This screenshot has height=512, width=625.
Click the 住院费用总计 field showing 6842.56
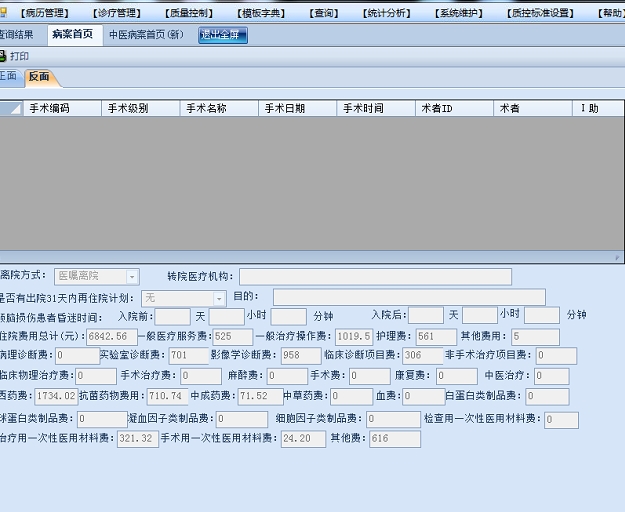pyautogui.click(x=112, y=337)
